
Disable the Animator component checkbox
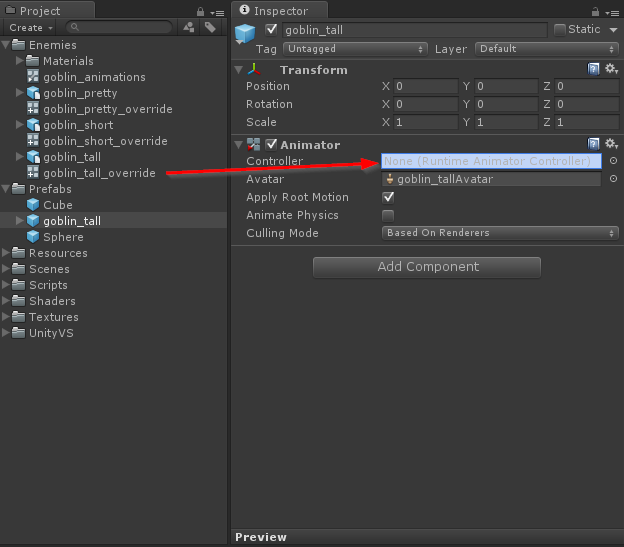click(271, 144)
